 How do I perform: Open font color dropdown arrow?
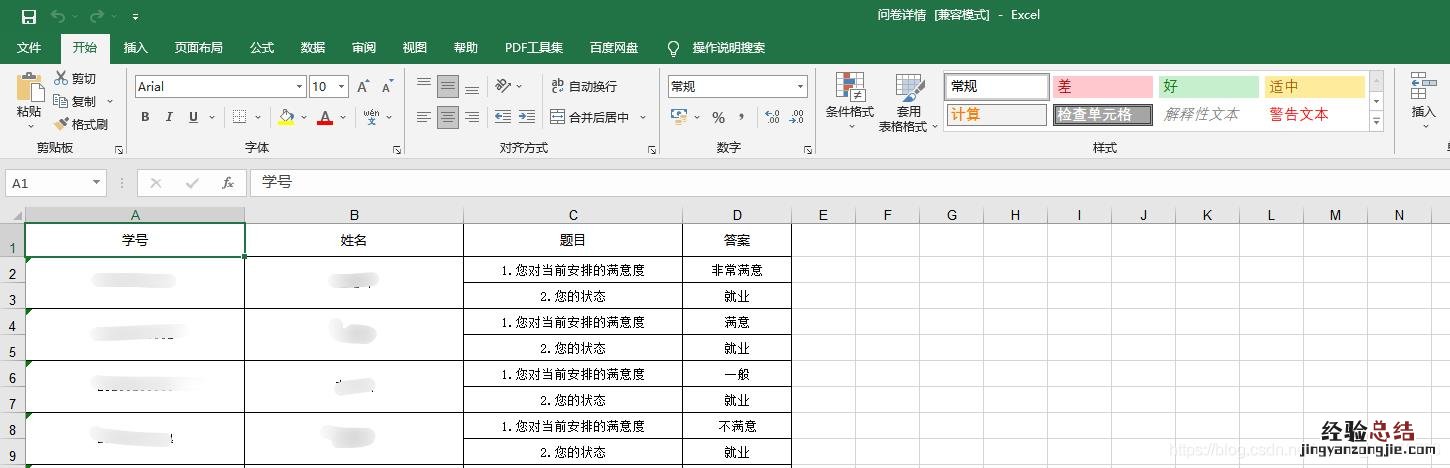point(342,117)
